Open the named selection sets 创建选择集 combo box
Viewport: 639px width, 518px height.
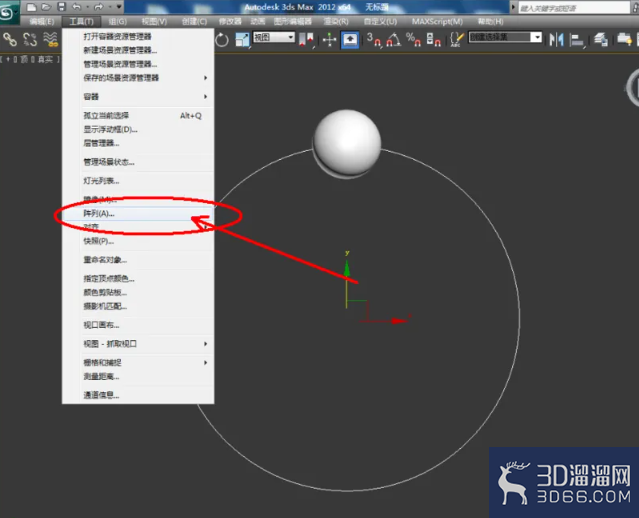(x=505, y=37)
